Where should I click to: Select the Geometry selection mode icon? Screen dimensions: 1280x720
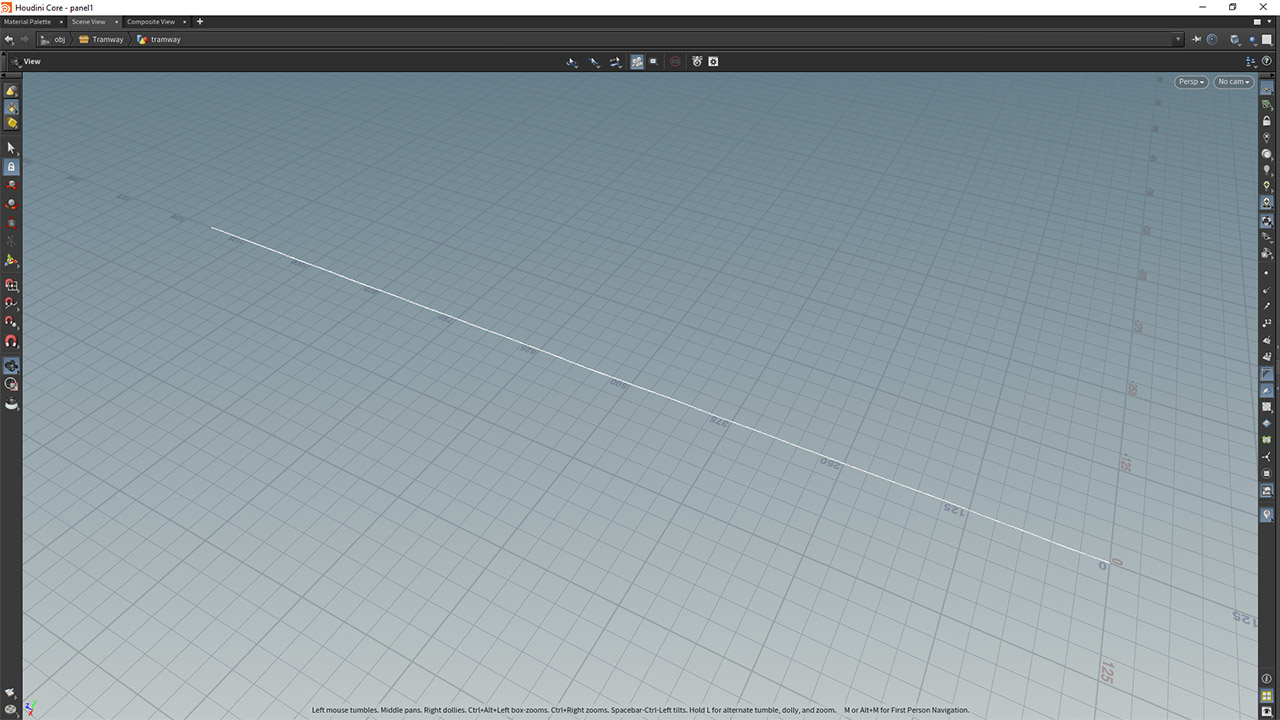pyautogui.click(x=11, y=107)
